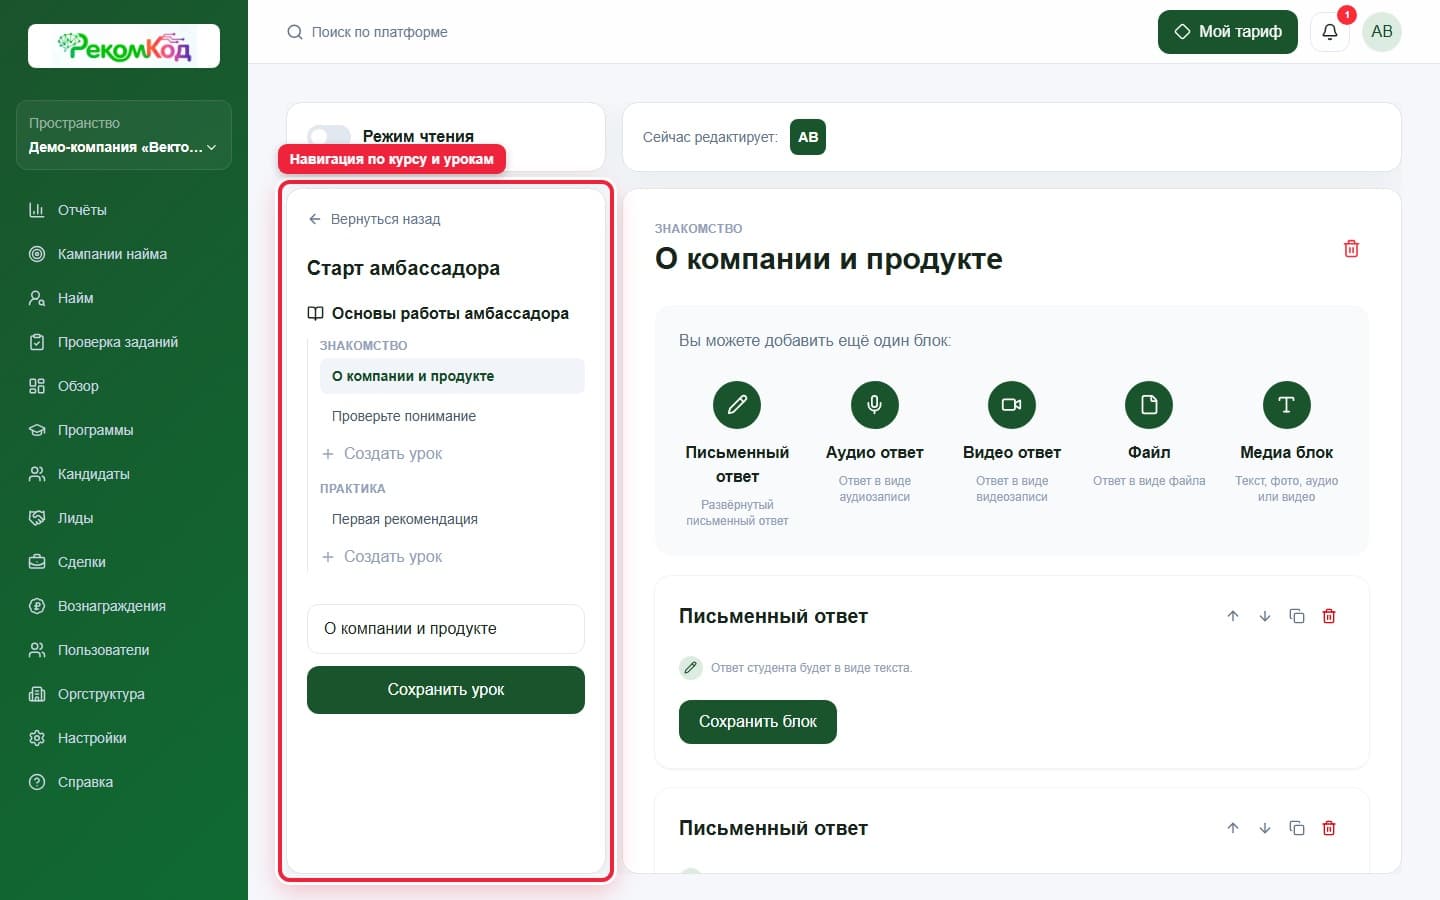Click the РекомКод logo

point(124,46)
